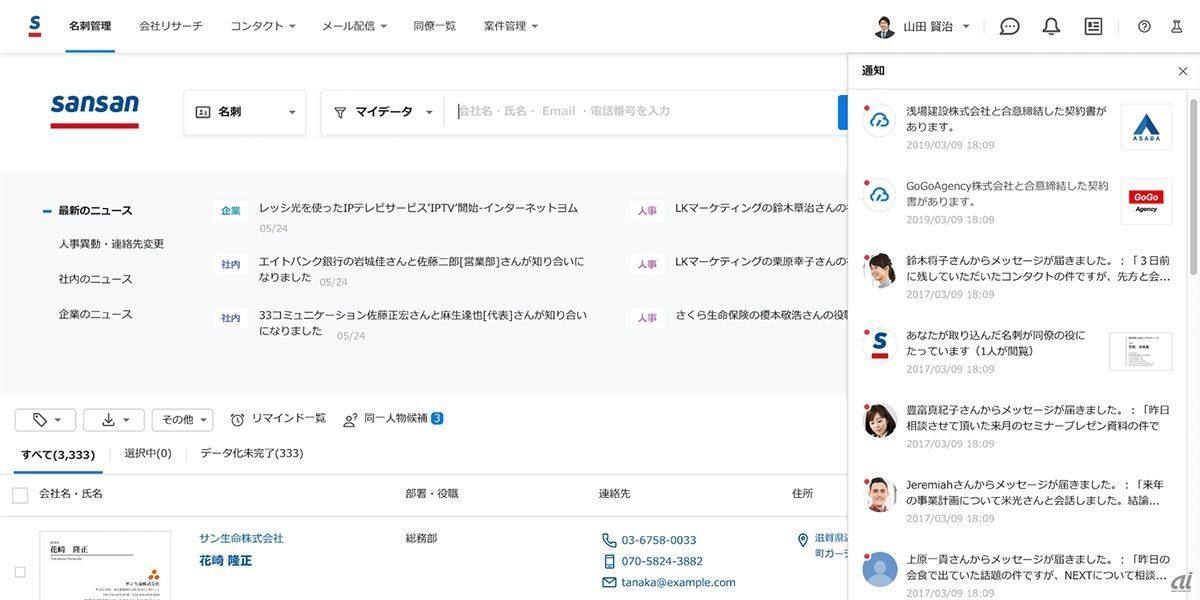This screenshot has height=600, width=1200.
Task: Open LKマーケティングの鈴木章治 news item
Action: tap(760, 208)
